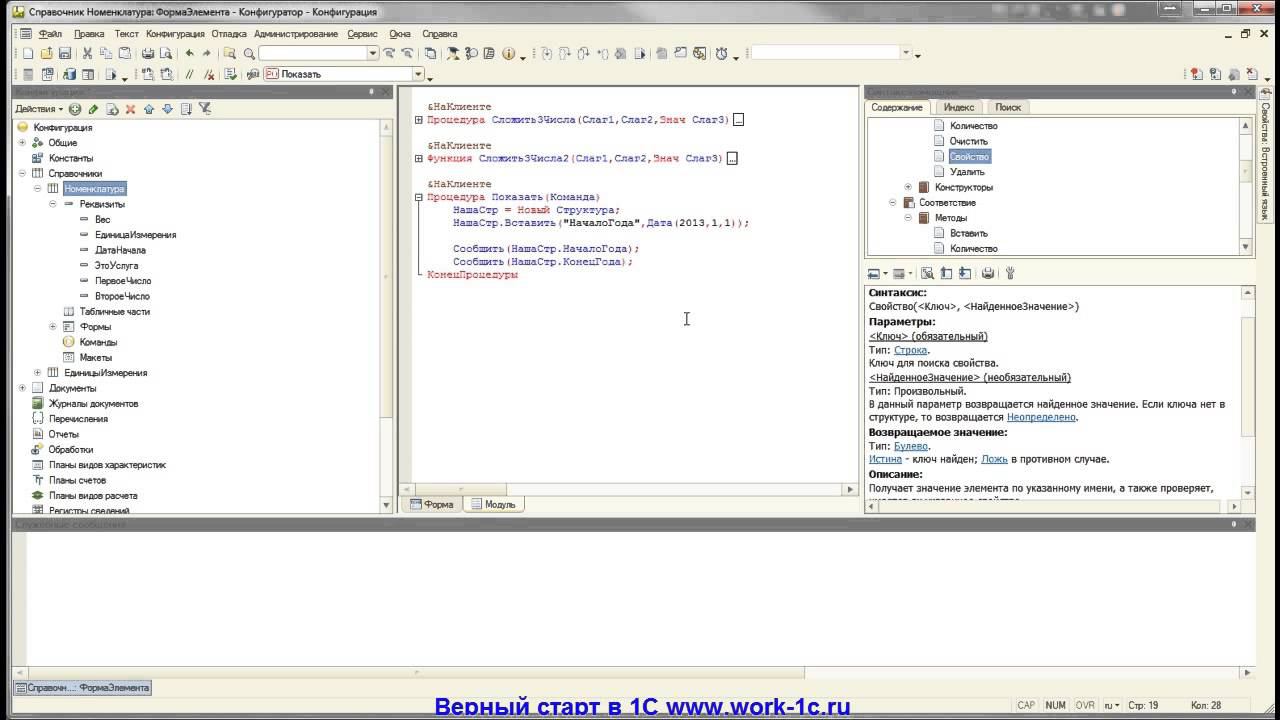Remove comment with the crossed // icon
This screenshot has width=1280, height=720.
click(x=207, y=74)
